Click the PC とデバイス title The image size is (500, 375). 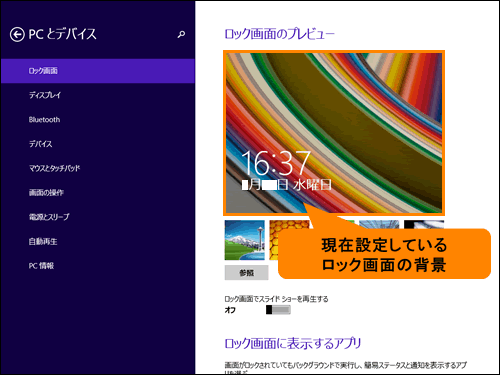tap(62, 34)
